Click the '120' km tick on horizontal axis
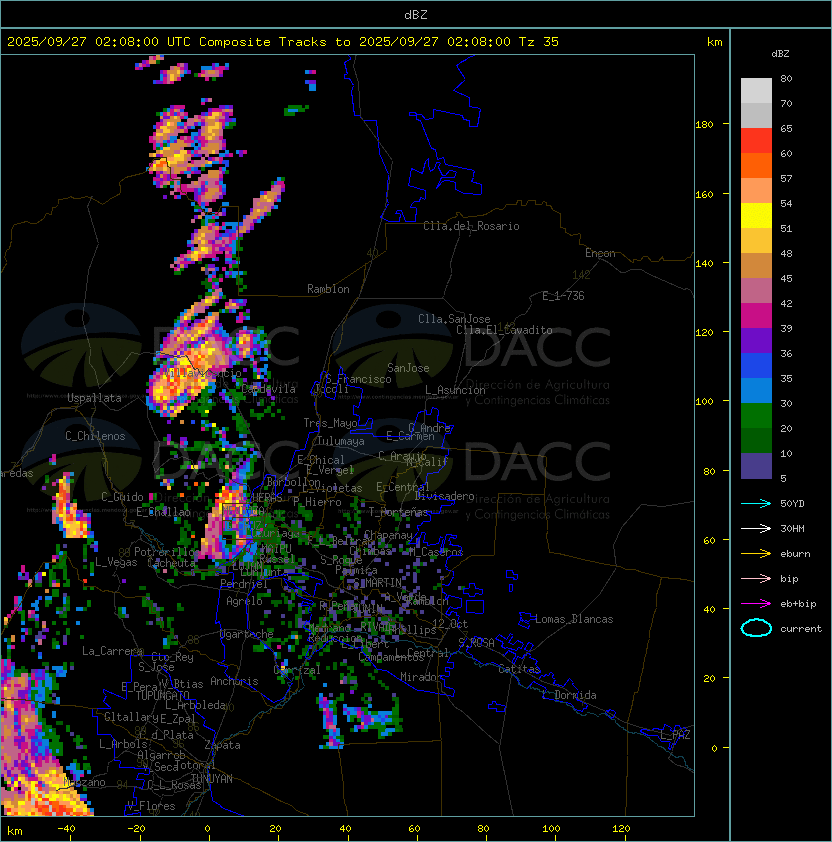This screenshot has height=842, width=832. click(621, 829)
